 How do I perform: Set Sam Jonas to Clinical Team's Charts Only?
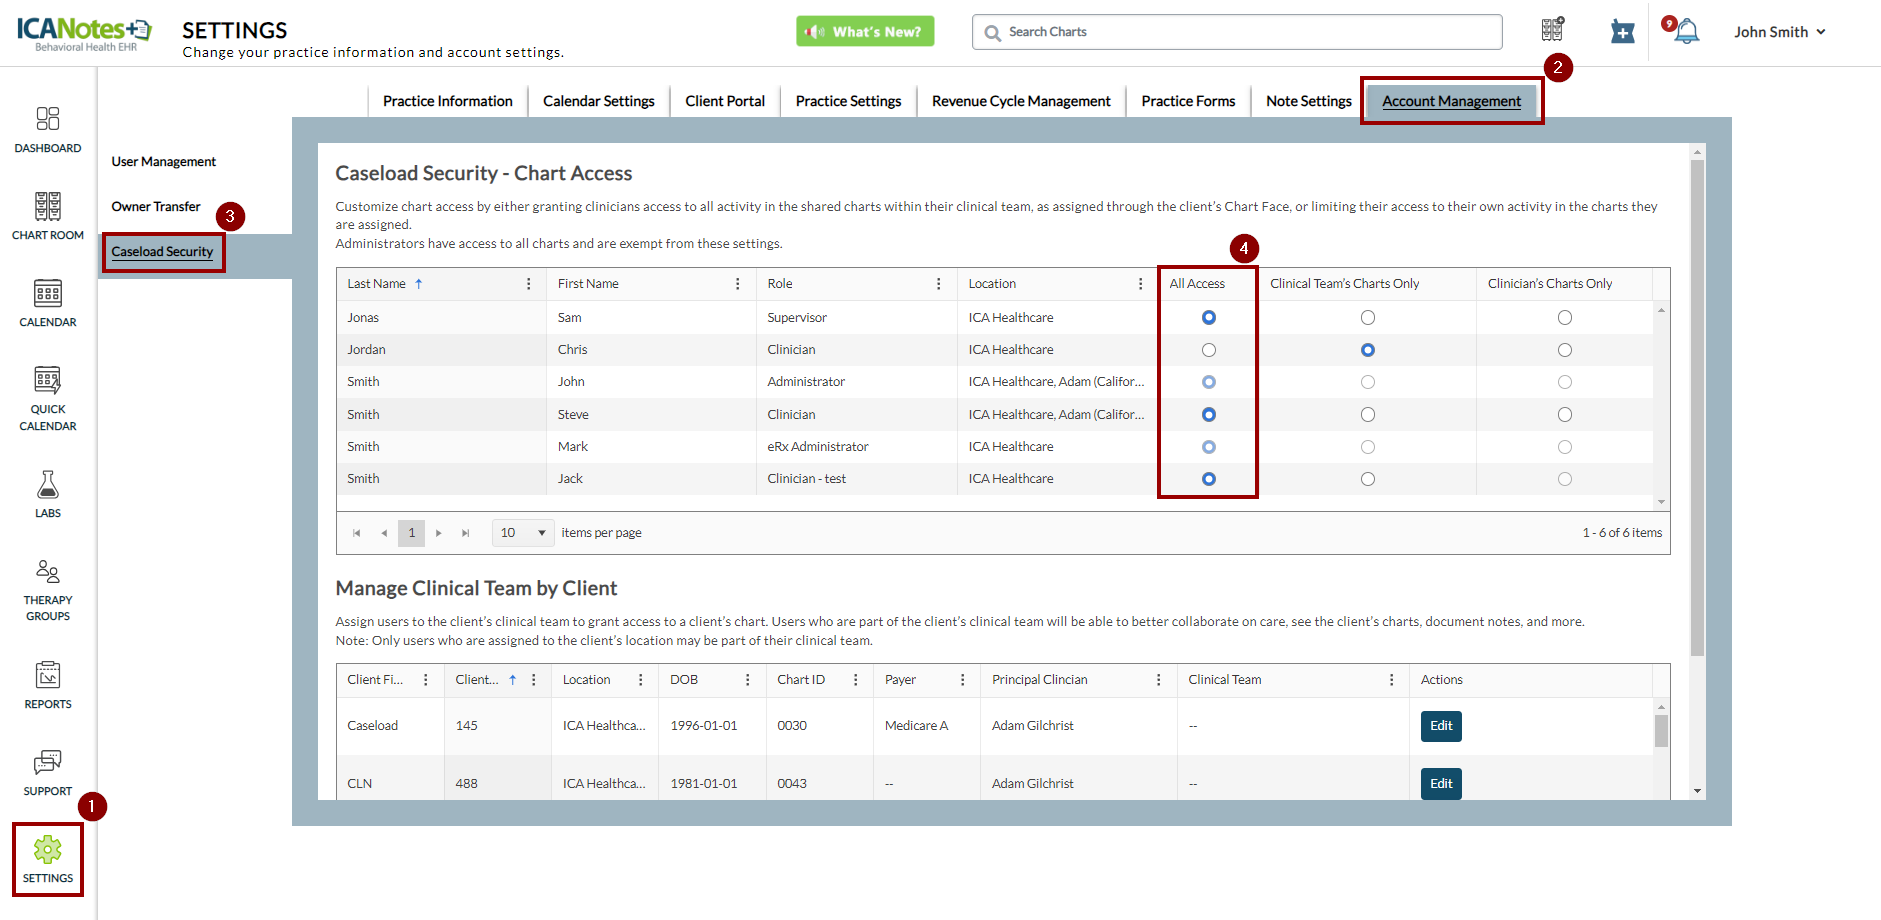coord(1367,318)
